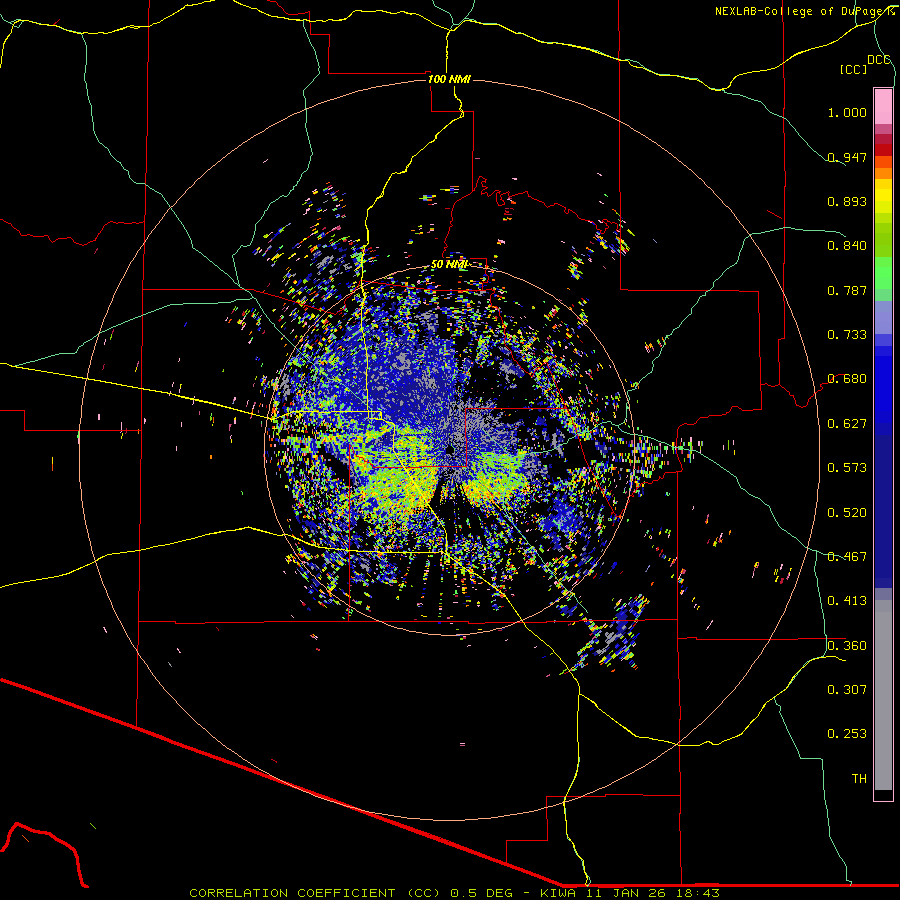Click the 0.733 scale label
Screen dimensions: 900x900
coord(847,335)
